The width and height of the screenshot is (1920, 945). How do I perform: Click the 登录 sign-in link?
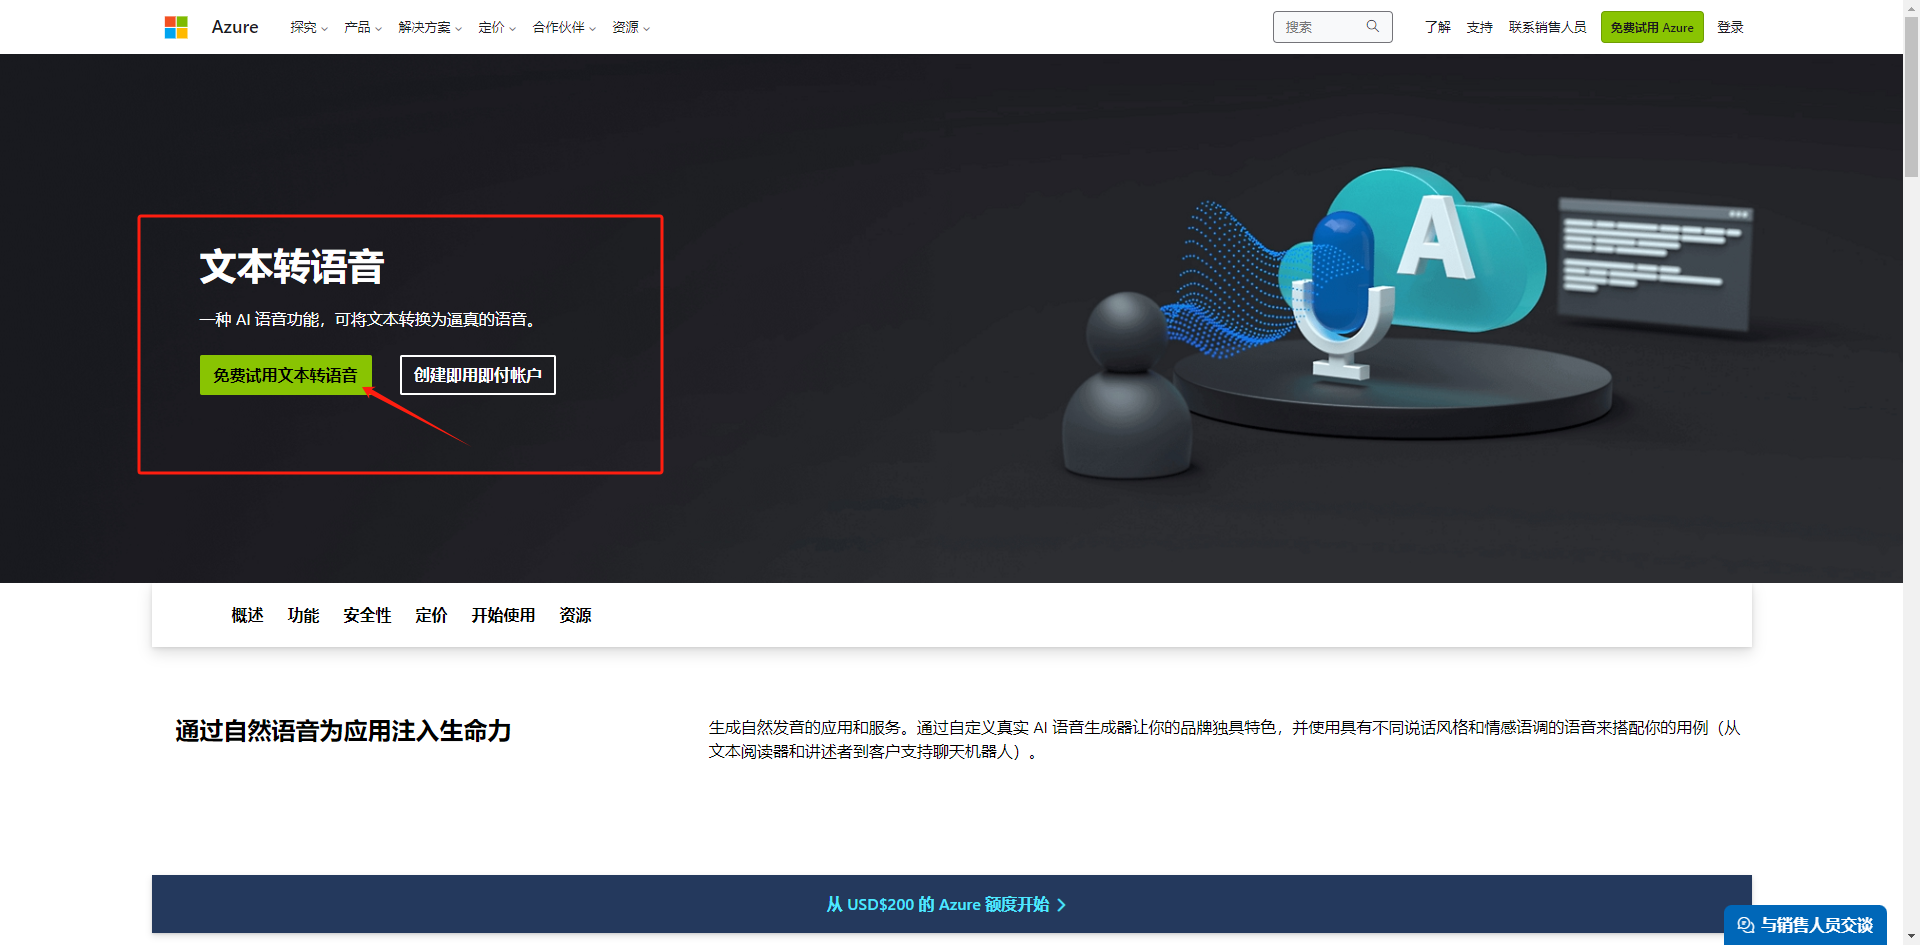click(1730, 27)
